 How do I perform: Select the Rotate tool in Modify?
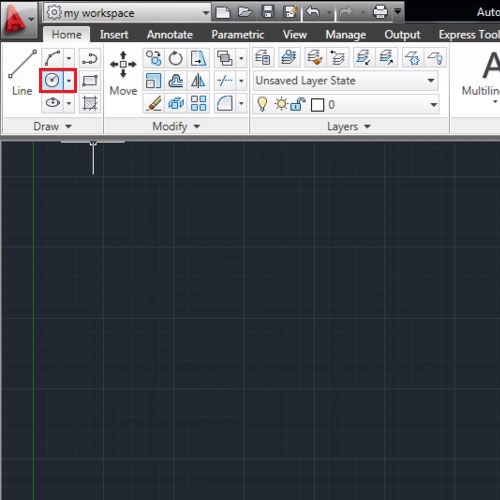pyautogui.click(x=176, y=59)
